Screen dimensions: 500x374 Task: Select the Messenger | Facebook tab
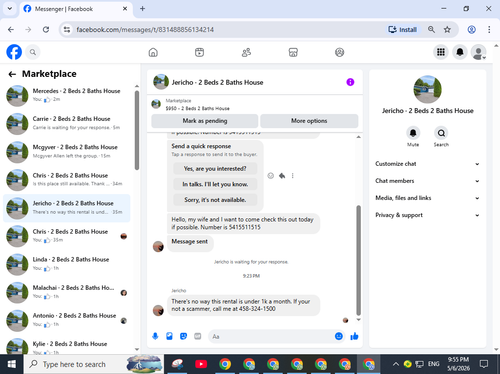point(76,9)
